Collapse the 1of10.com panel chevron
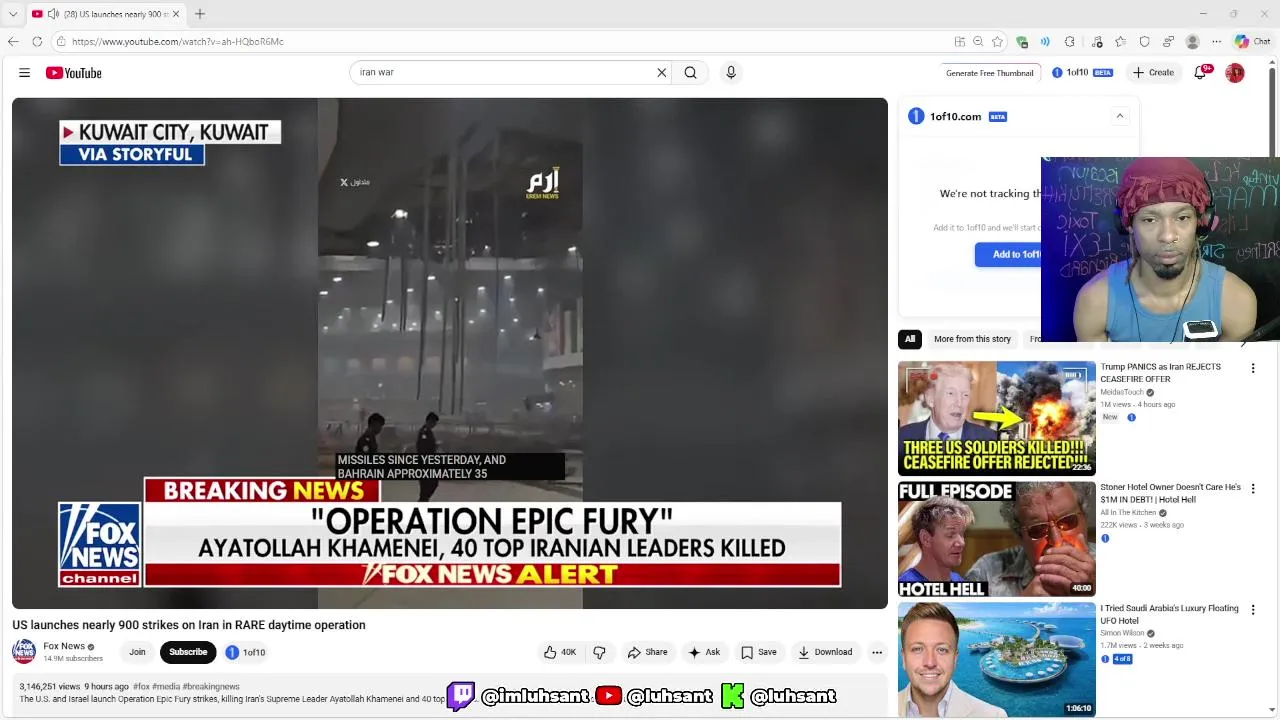Screen dimensions: 1280x720 (1120, 116)
